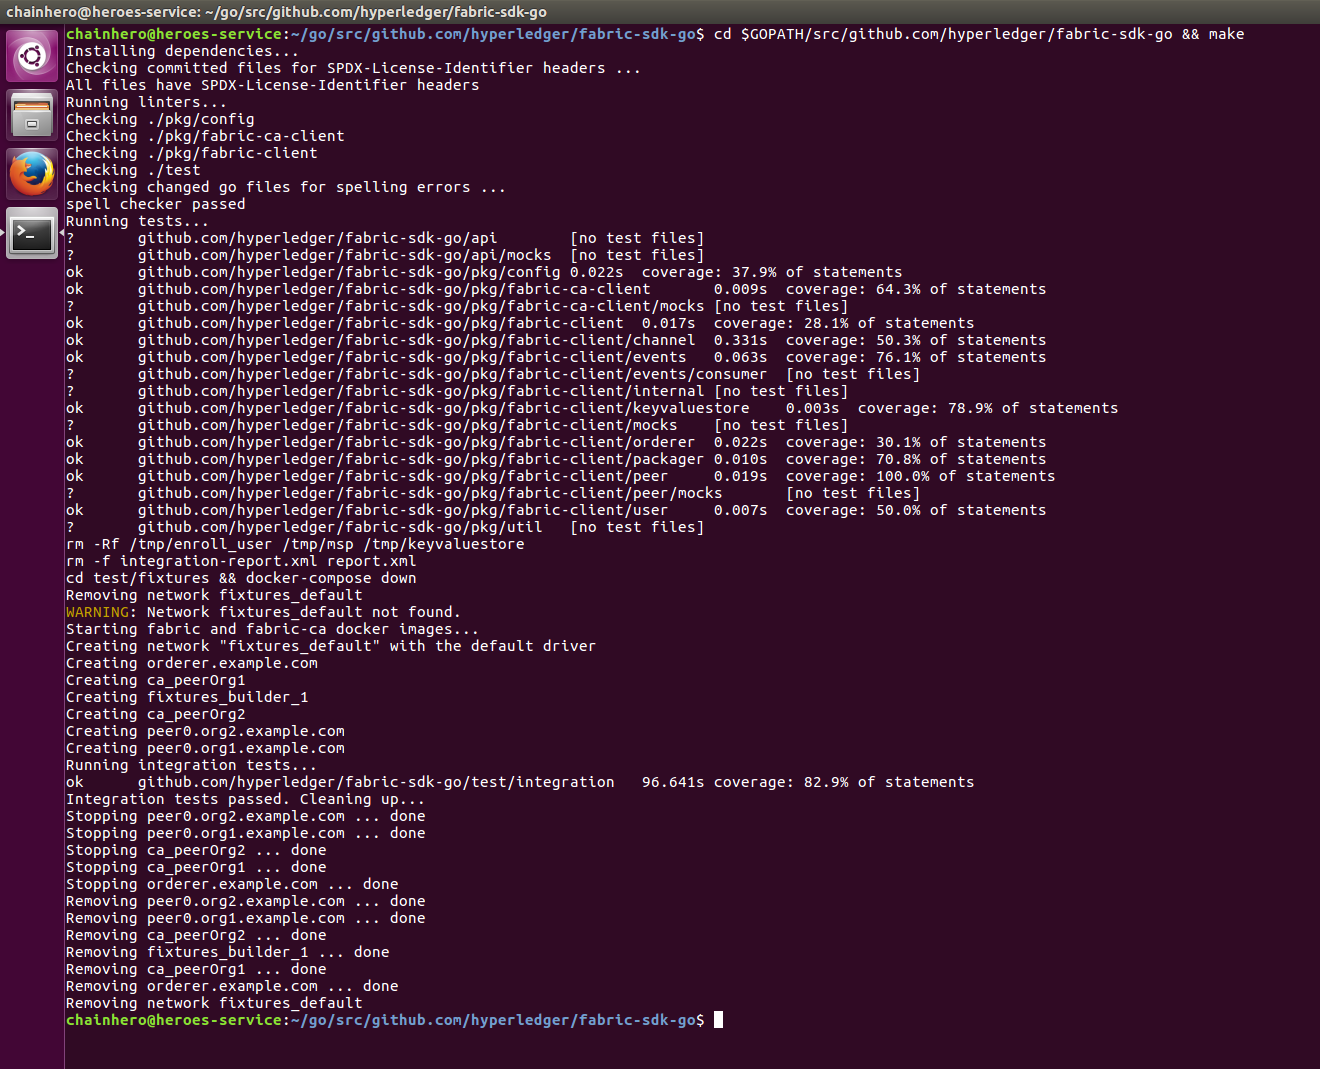Click final 'Removing network fixtures_default' line

(x=214, y=1003)
